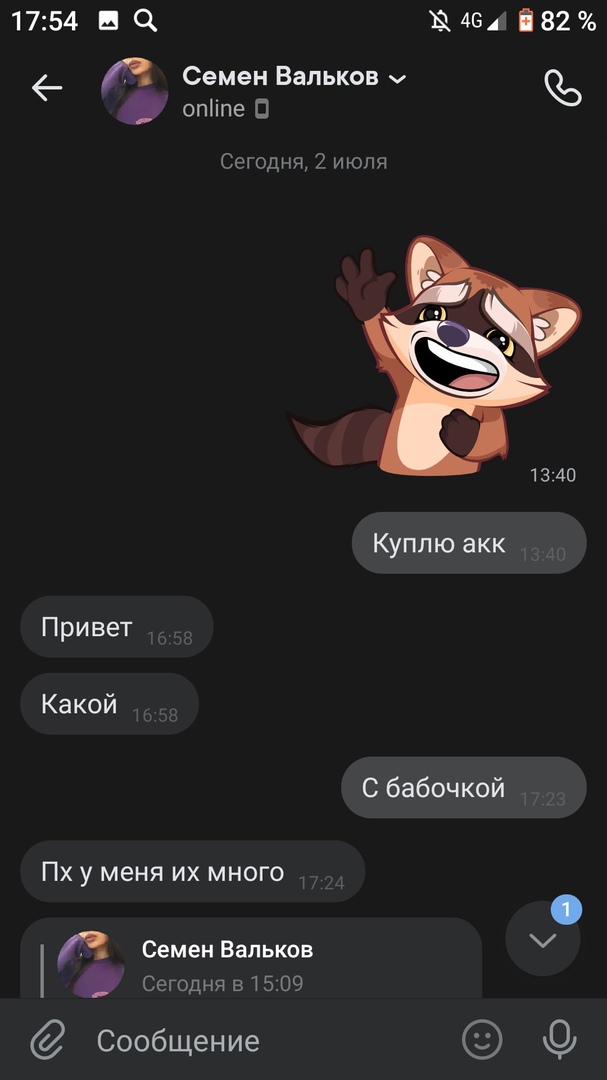
Task: Tap the 'Какой' message bubble
Action: point(109,704)
